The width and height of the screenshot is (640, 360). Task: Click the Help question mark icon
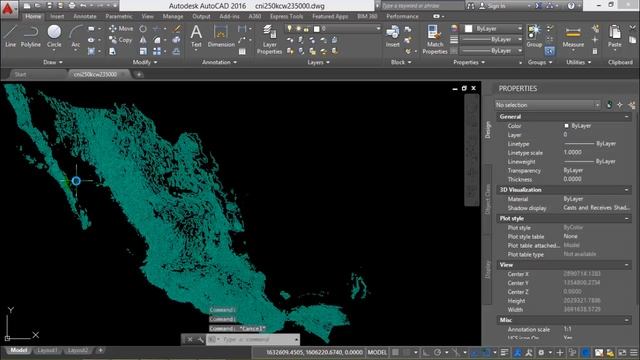tap(571, 6)
